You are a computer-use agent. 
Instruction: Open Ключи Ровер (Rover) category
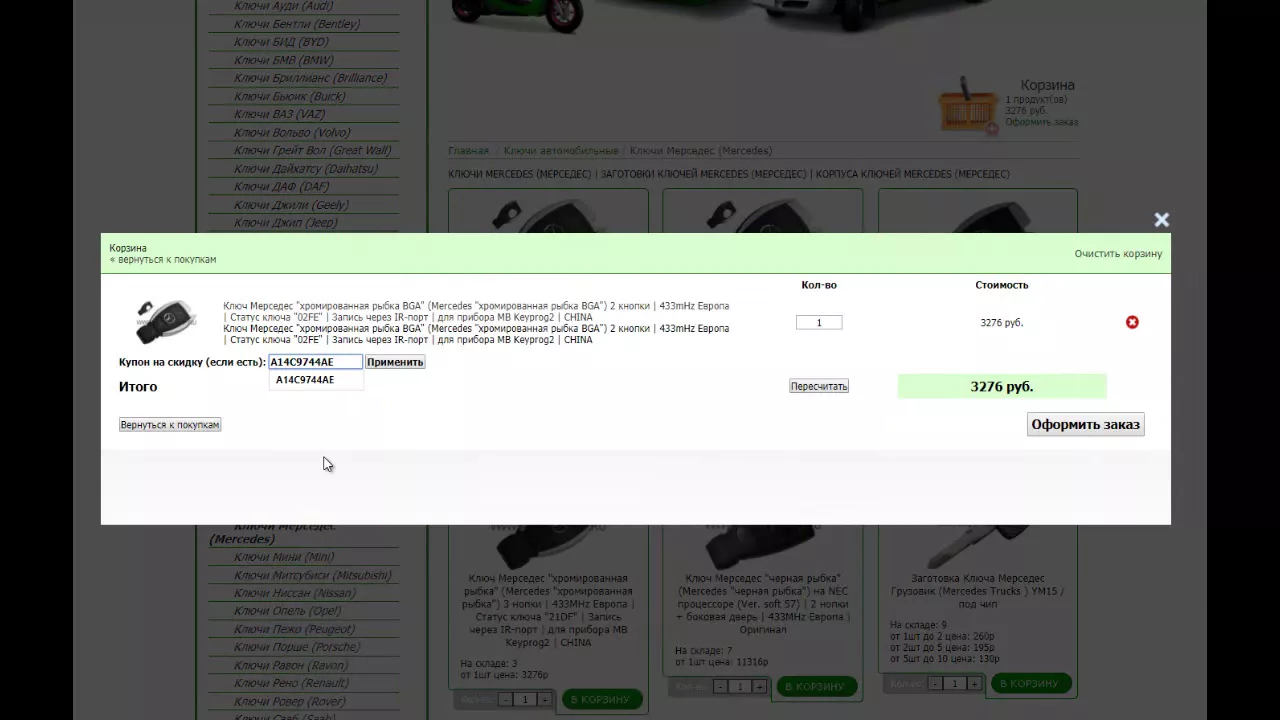pyautogui.click(x=289, y=701)
